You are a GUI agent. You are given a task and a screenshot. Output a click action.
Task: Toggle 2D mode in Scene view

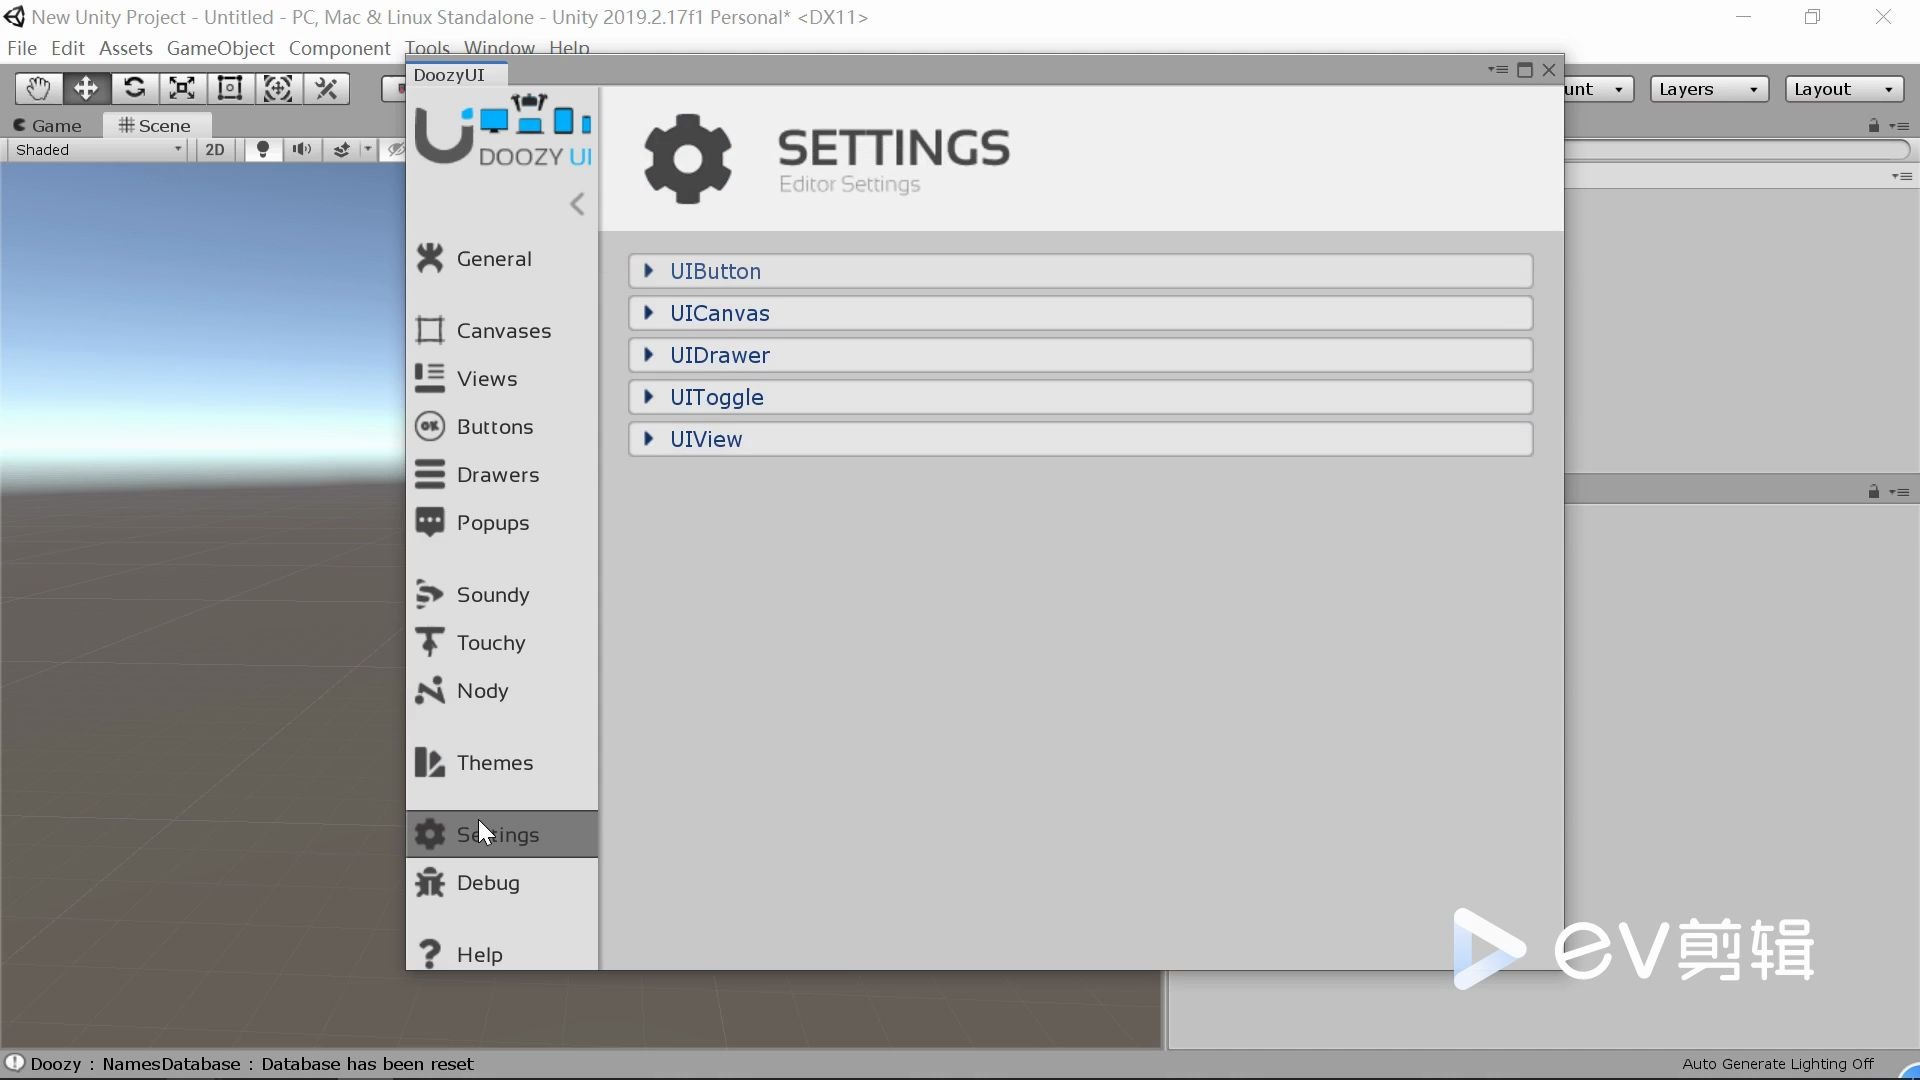click(x=215, y=150)
